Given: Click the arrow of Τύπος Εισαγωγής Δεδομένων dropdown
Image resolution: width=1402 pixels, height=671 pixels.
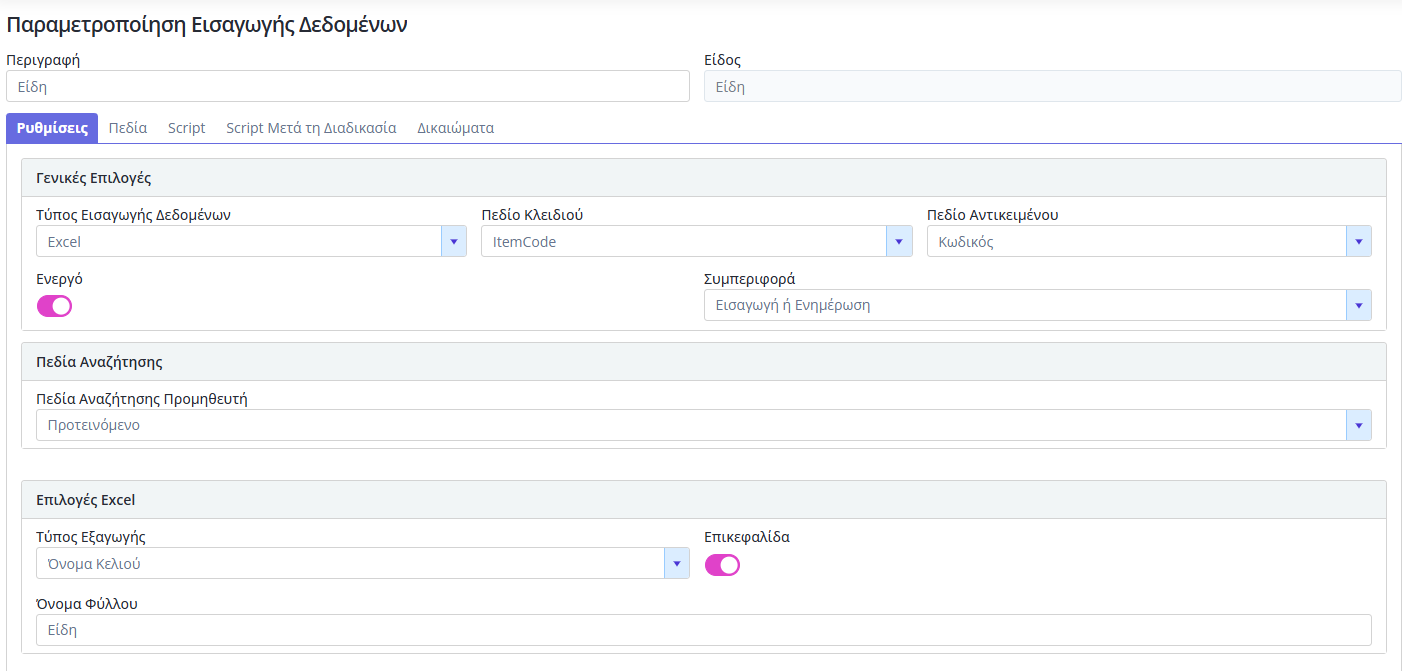Looking at the screenshot, I should click(x=453, y=242).
